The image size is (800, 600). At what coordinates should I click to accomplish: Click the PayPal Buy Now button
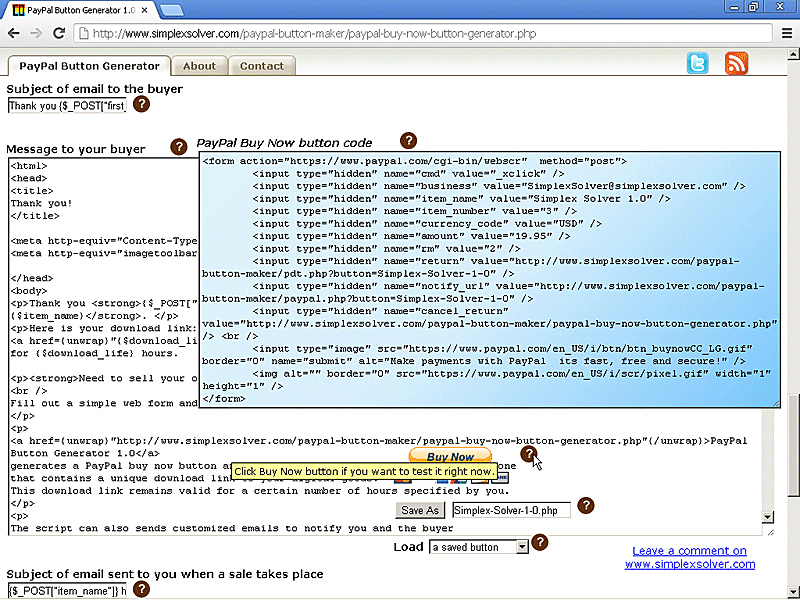tap(450, 456)
